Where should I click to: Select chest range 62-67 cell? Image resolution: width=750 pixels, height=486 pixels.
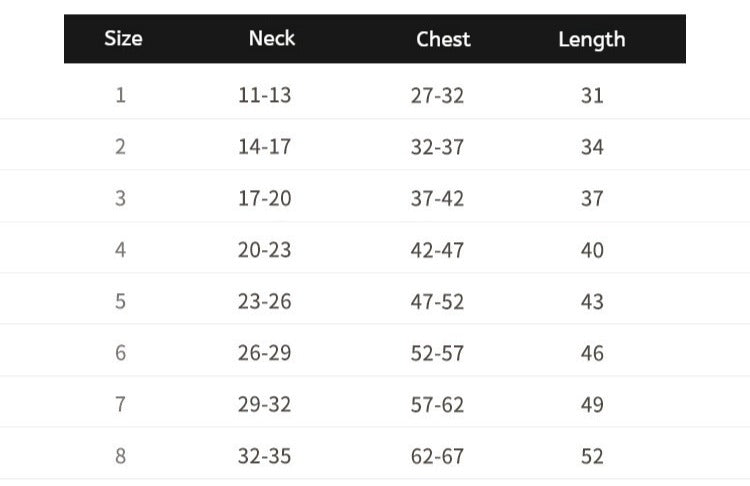tap(437, 456)
